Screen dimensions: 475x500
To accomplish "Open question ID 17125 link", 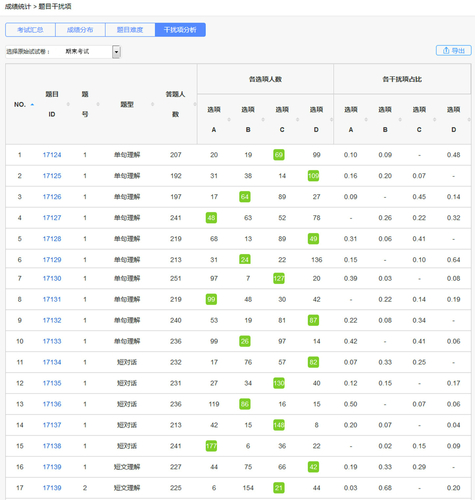I will [x=52, y=176].
